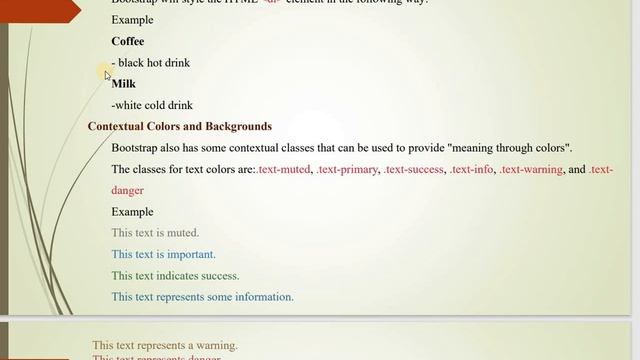Click 'This text represents a warning.' on next slide

[165, 345]
